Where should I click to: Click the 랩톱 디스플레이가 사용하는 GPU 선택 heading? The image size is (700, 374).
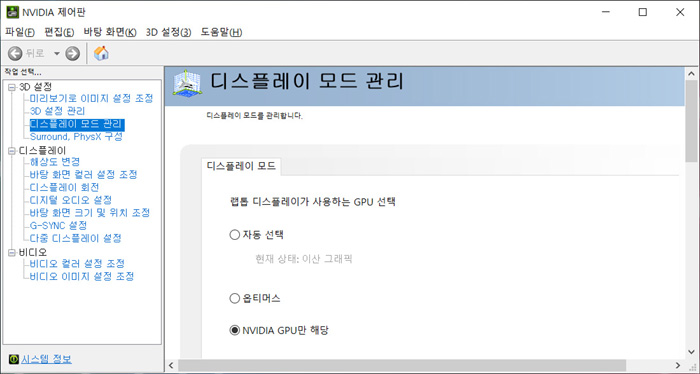click(x=312, y=202)
